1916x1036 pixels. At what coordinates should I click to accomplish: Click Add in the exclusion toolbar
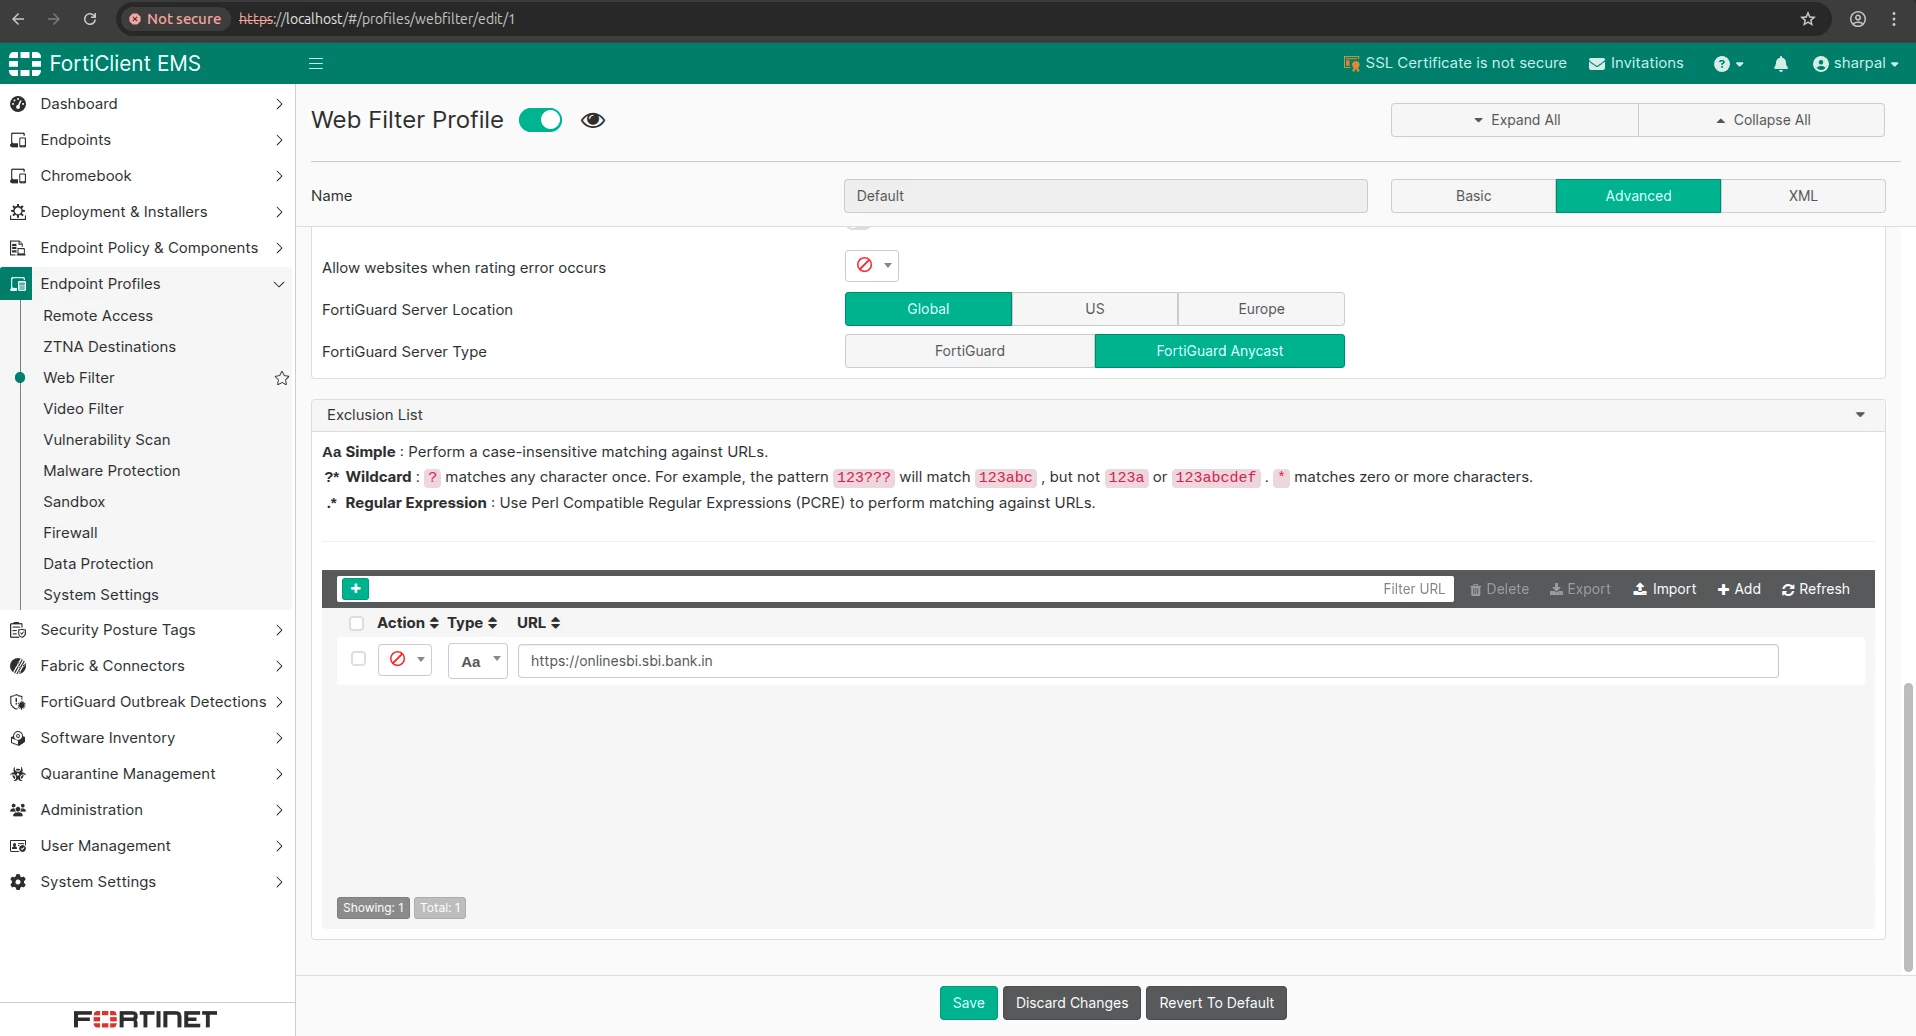(1739, 589)
